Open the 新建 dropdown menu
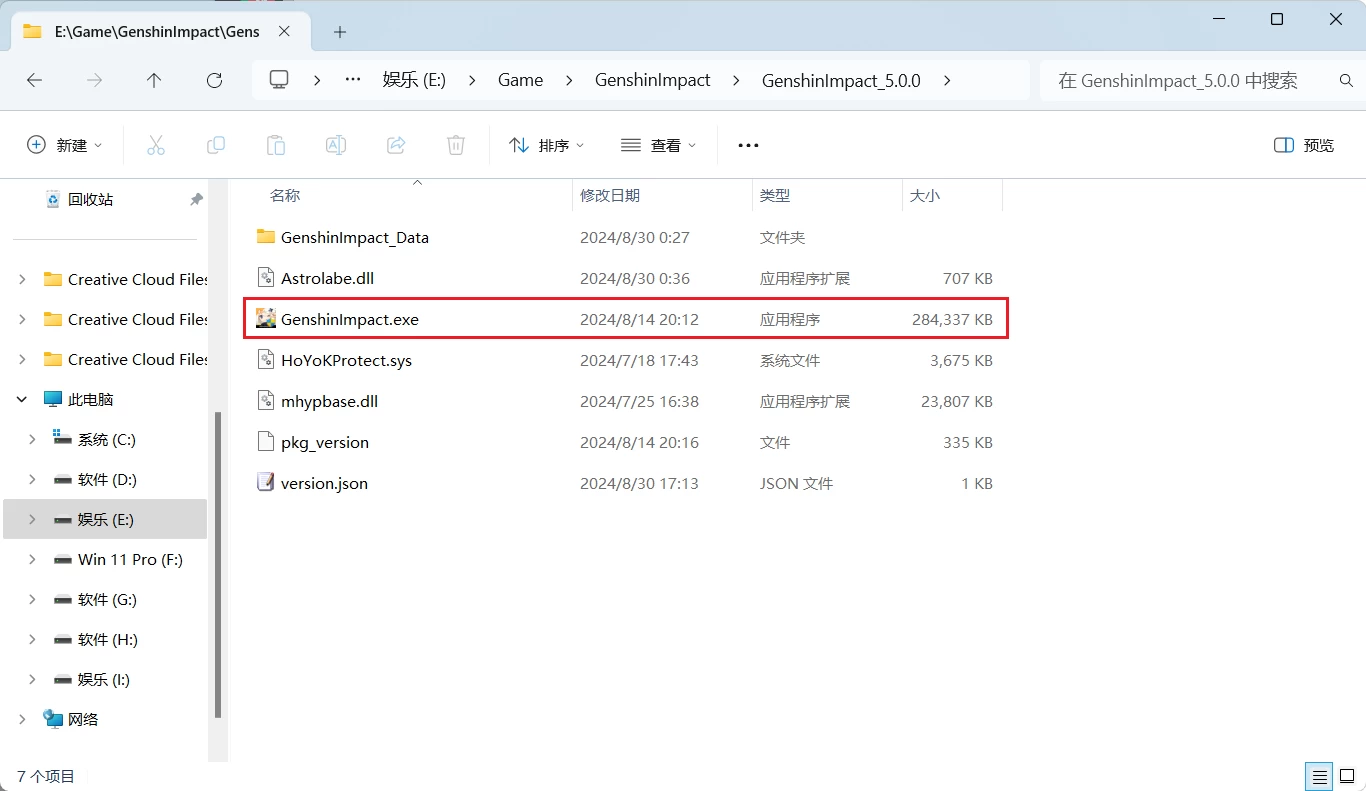The height and width of the screenshot is (791, 1366). pyautogui.click(x=65, y=145)
